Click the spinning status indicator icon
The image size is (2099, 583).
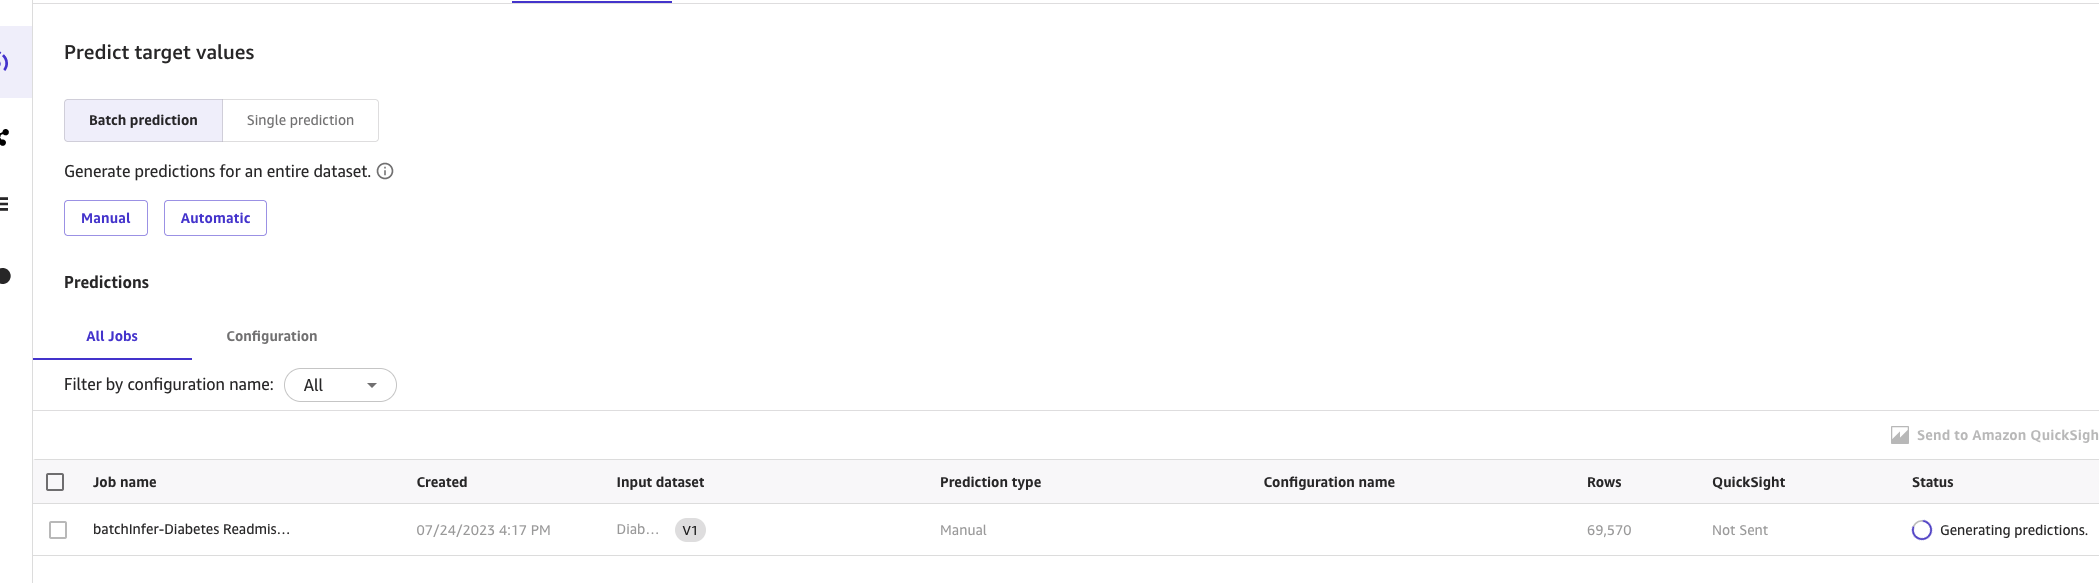[x=1921, y=530]
